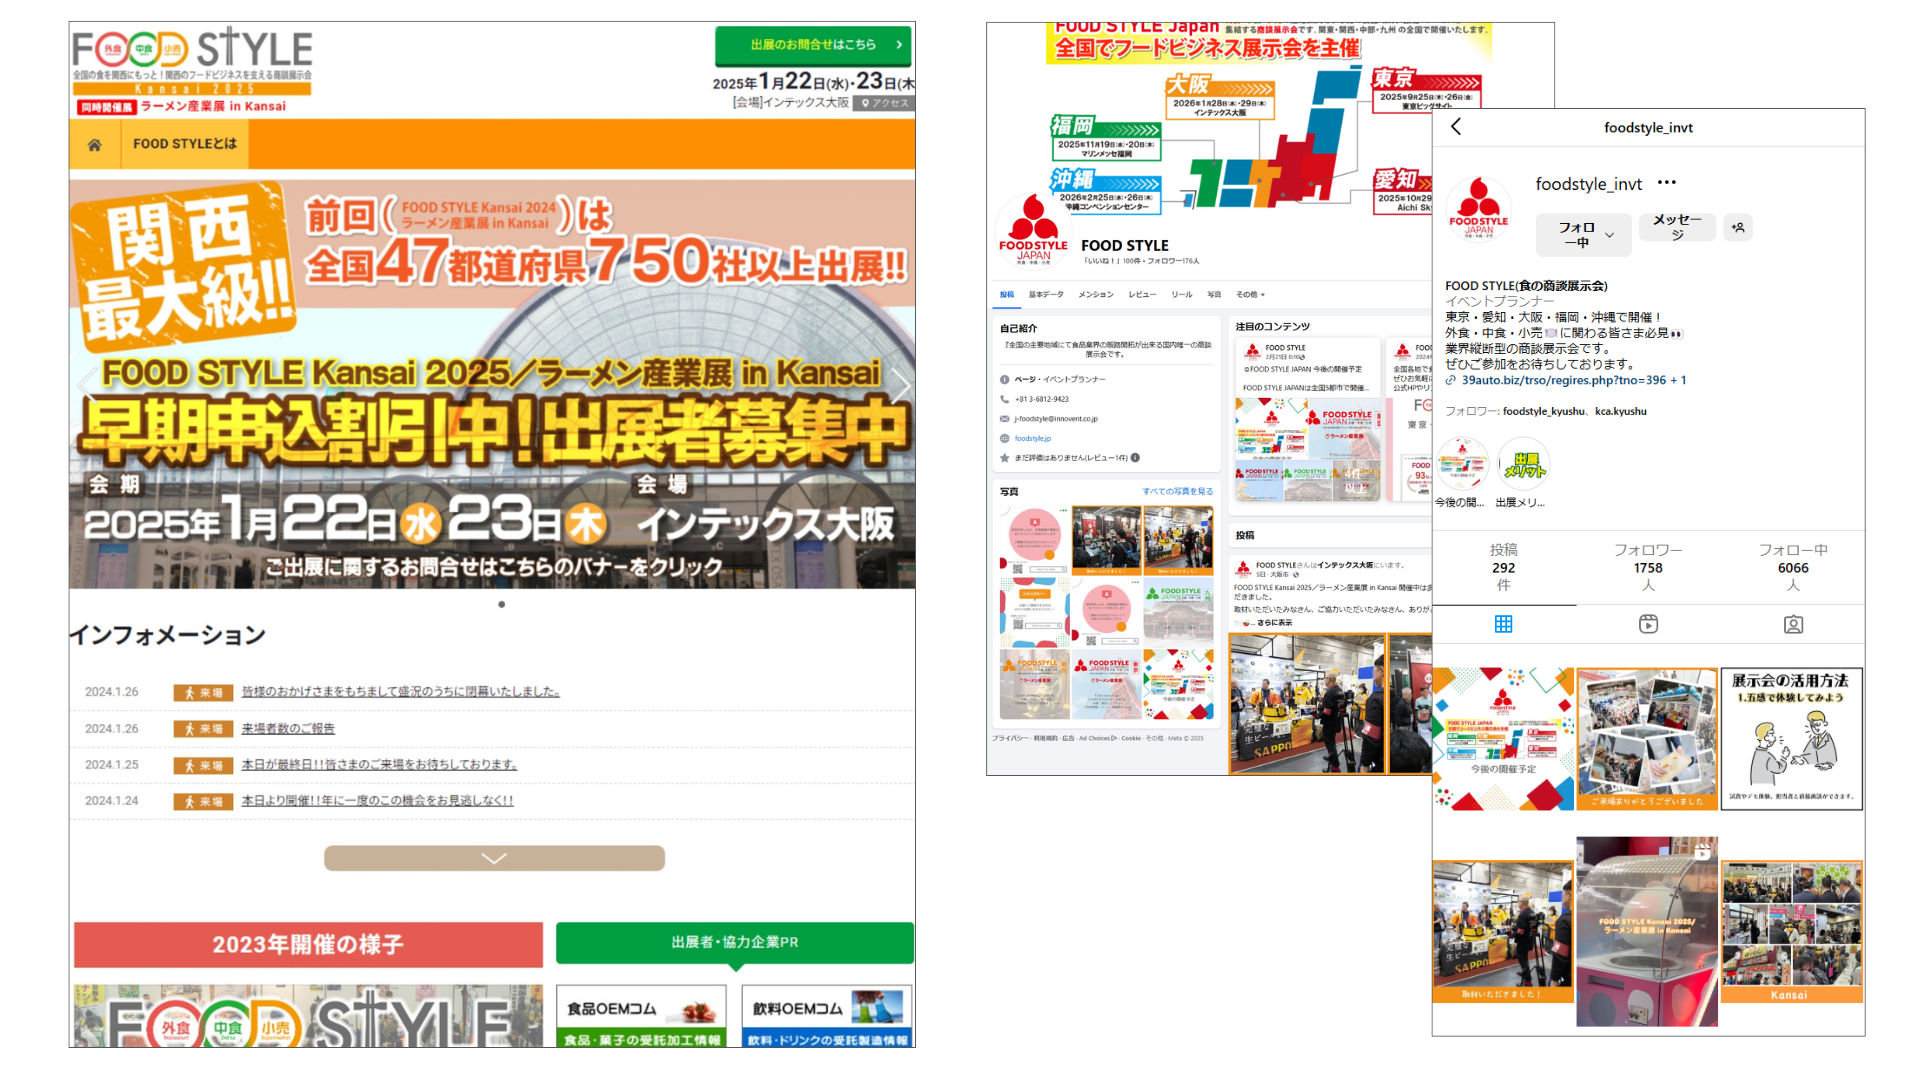This screenshot has height=1080, width=1920.
Task: Open the 基本データ tab on Facebook
Action: coord(1046,295)
